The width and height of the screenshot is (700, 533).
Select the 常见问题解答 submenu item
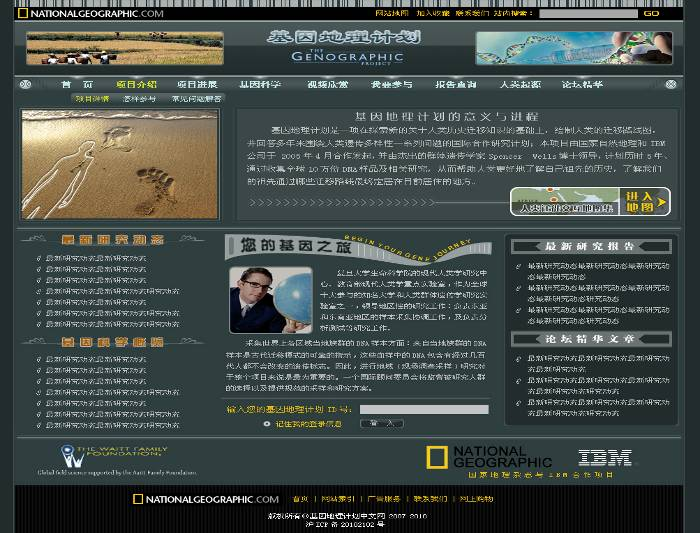pyautogui.click(x=196, y=99)
